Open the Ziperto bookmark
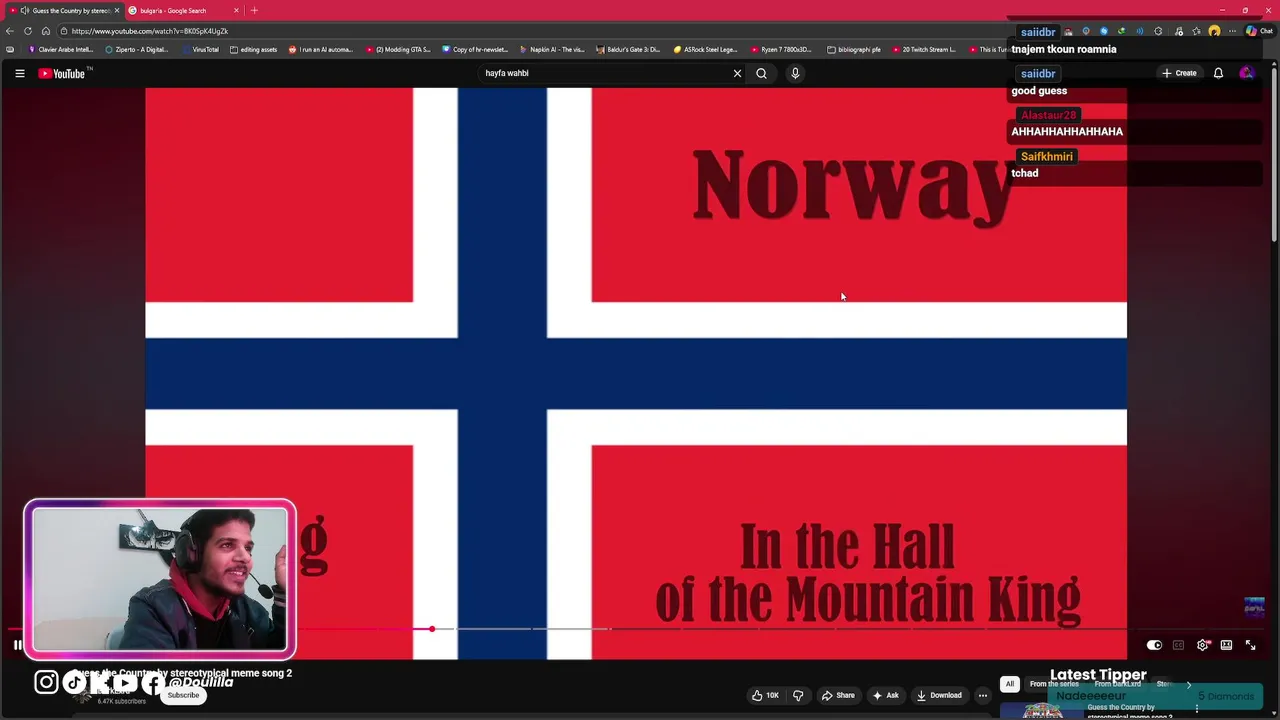The width and height of the screenshot is (1280, 720). pyautogui.click(x=136, y=49)
